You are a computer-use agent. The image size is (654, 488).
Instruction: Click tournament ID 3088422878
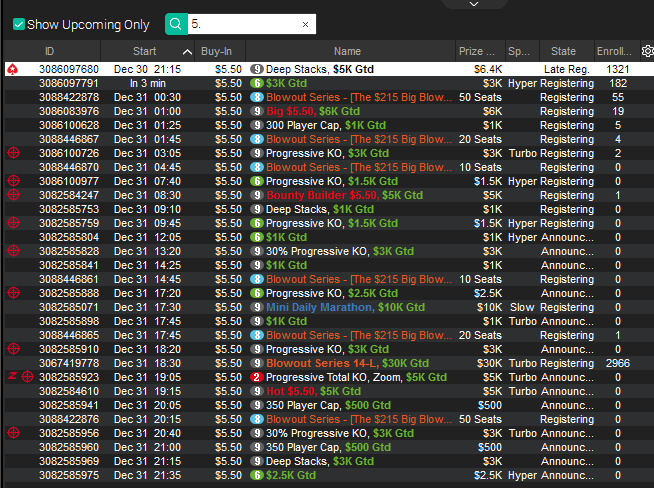(69, 97)
